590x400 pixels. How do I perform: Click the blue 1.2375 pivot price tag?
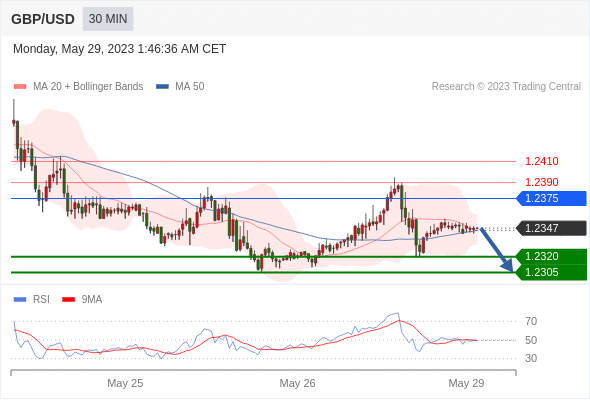coord(551,198)
